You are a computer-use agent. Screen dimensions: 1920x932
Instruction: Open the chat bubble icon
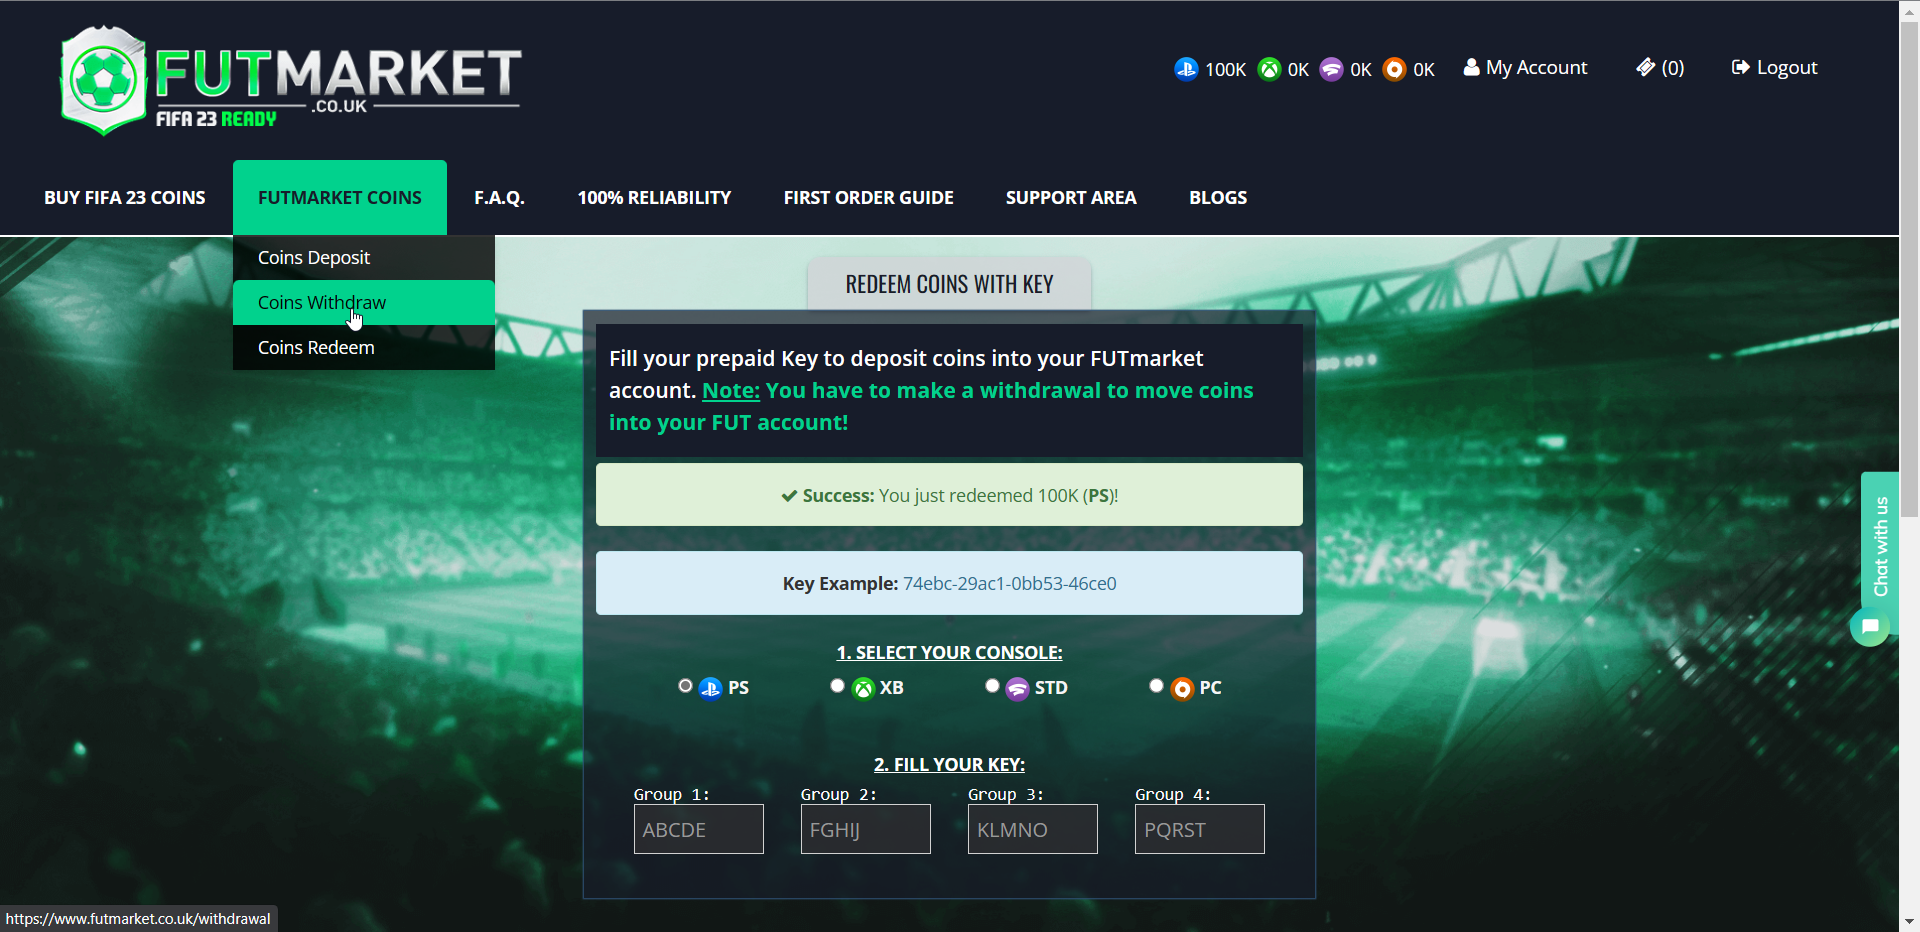click(1869, 627)
